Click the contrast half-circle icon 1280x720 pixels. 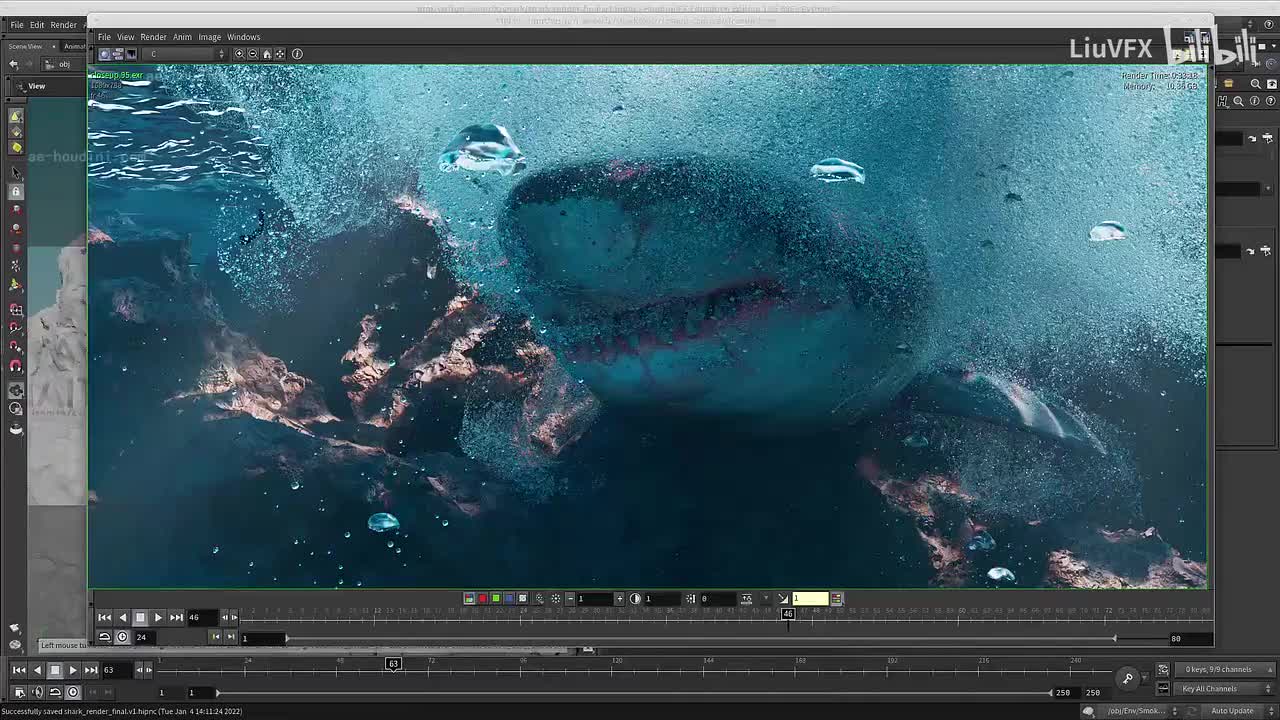pyautogui.click(x=635, y=599)
